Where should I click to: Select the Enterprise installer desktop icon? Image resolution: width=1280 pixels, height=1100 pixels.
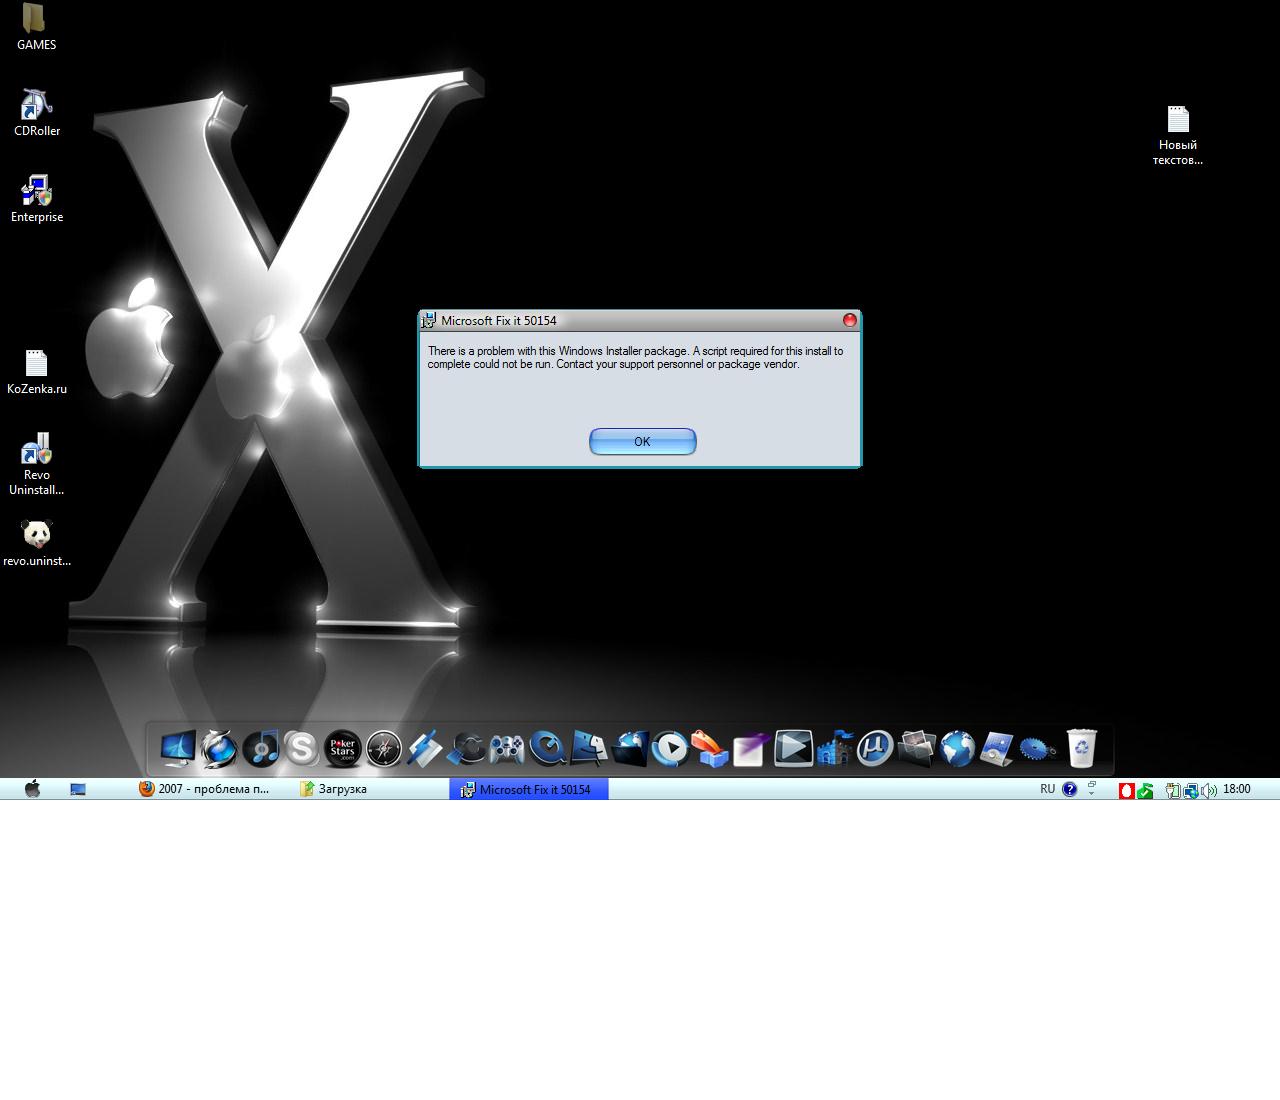tap(36, 198)
